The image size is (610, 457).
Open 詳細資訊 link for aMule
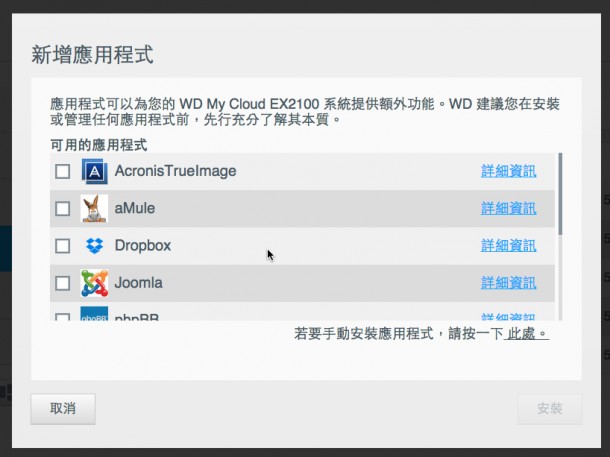pos(508,208)
